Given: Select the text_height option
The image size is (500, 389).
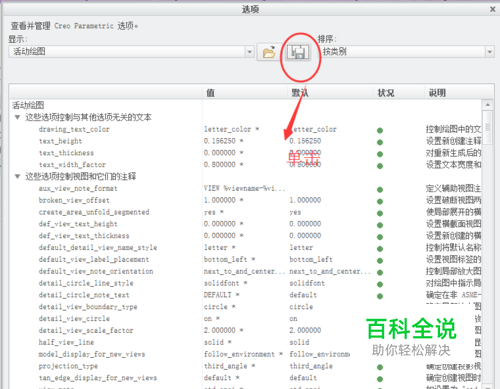Looking at the screenshot, I should pos(60,141).
